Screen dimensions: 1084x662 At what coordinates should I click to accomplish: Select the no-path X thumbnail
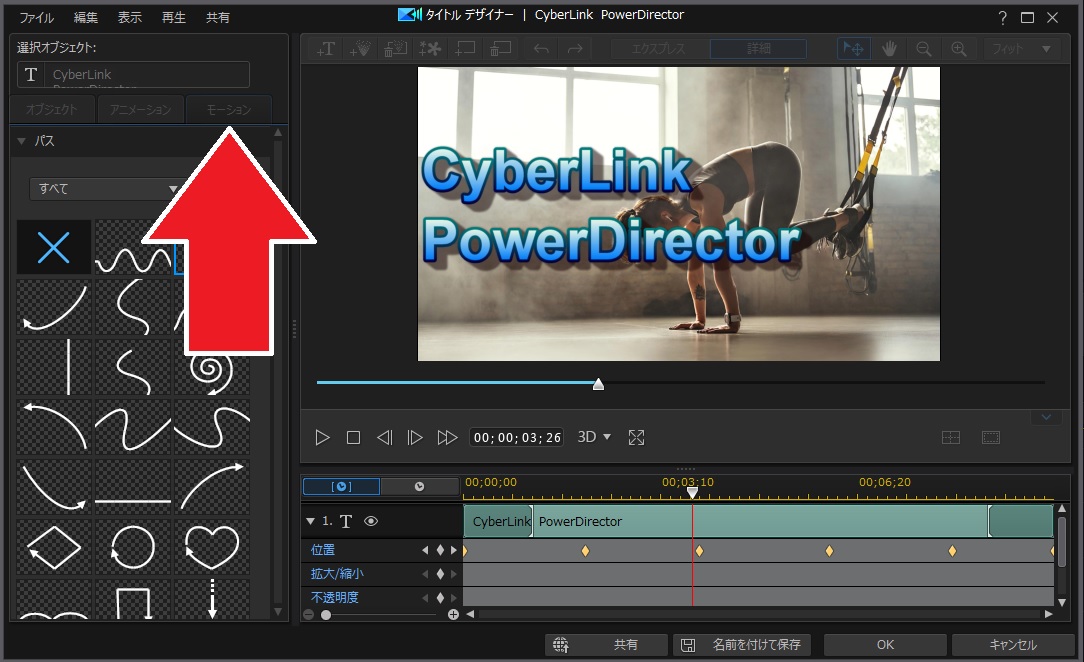pyautogui.click(x=54, y=247)
